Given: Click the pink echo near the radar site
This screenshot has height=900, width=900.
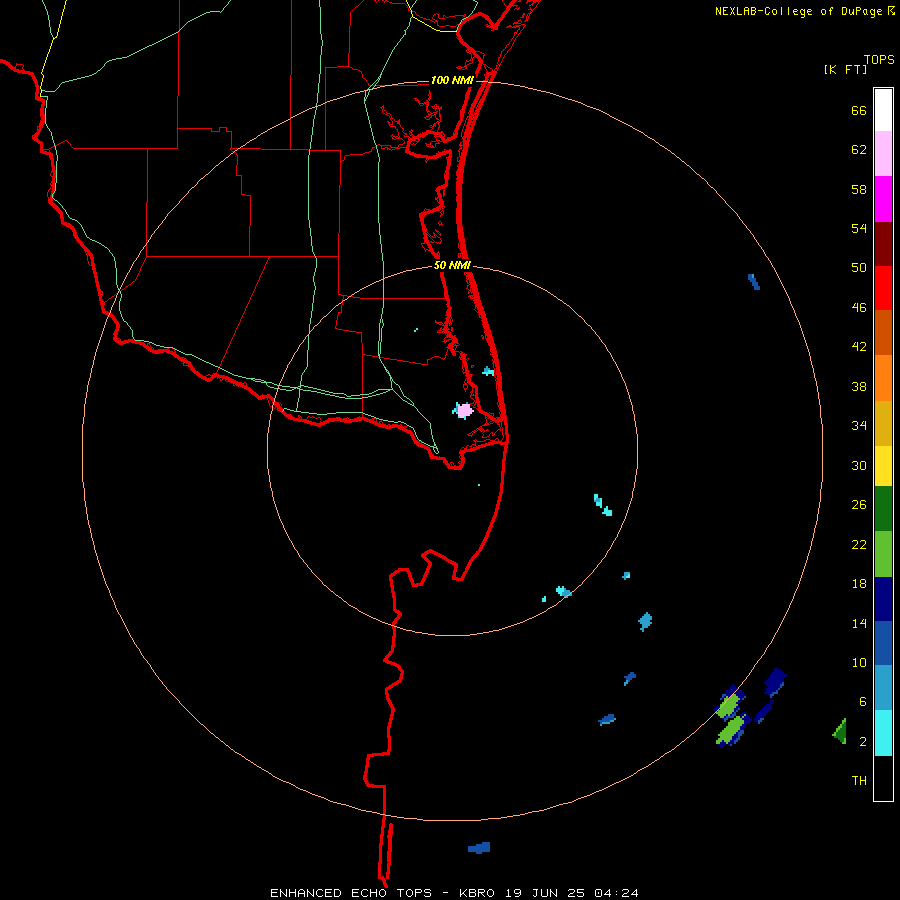Looking at the screenshot, I should (x=464, y=410).
